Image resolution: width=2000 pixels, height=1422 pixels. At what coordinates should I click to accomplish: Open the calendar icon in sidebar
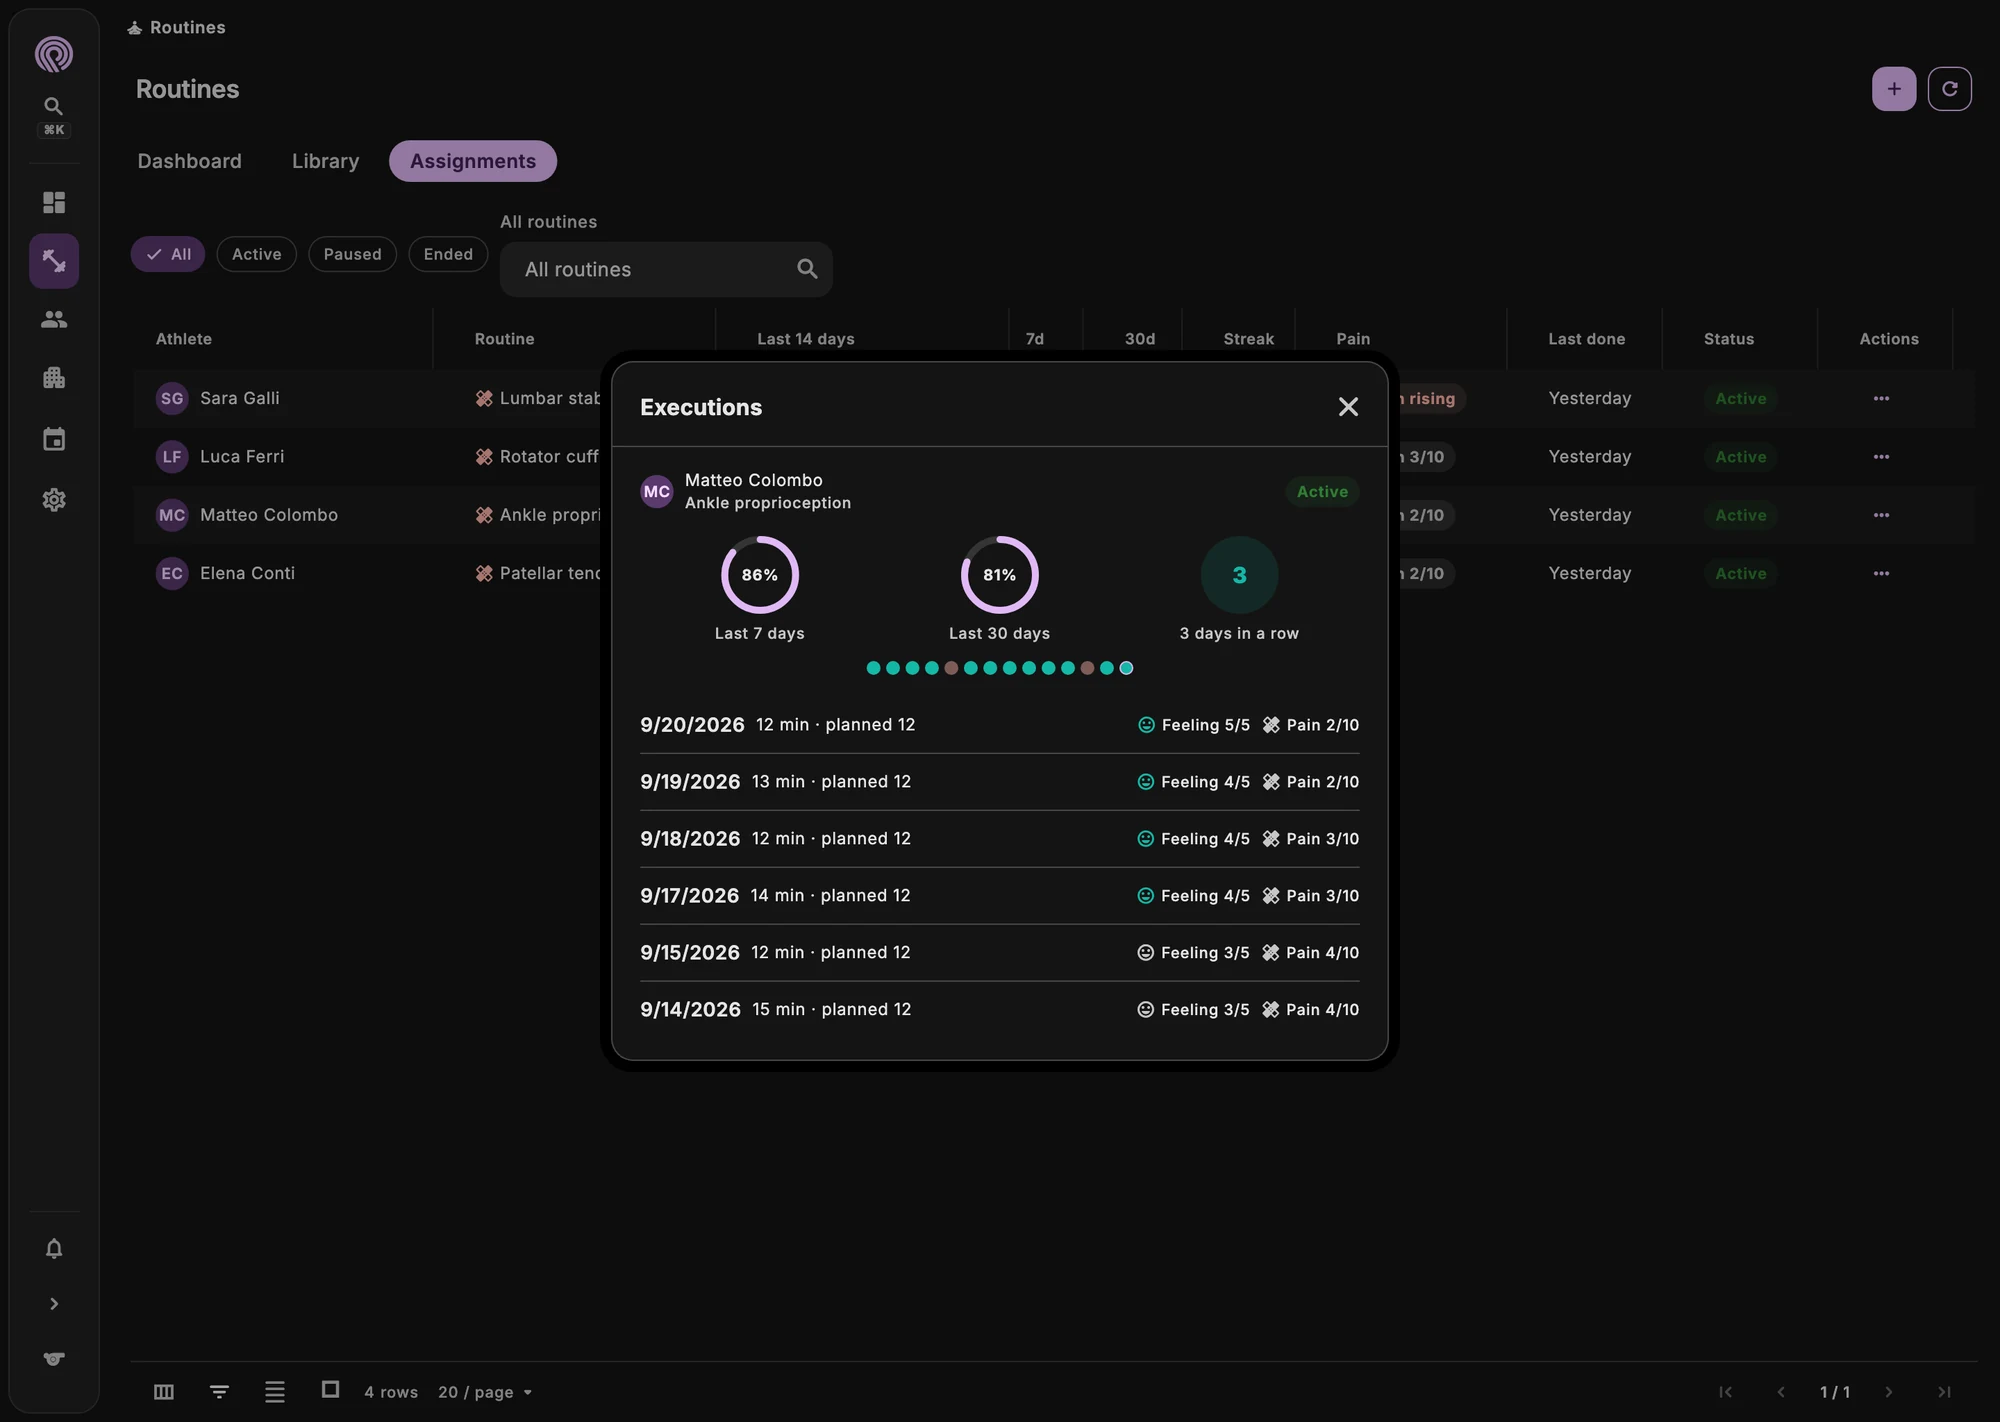tap(54, 439)
